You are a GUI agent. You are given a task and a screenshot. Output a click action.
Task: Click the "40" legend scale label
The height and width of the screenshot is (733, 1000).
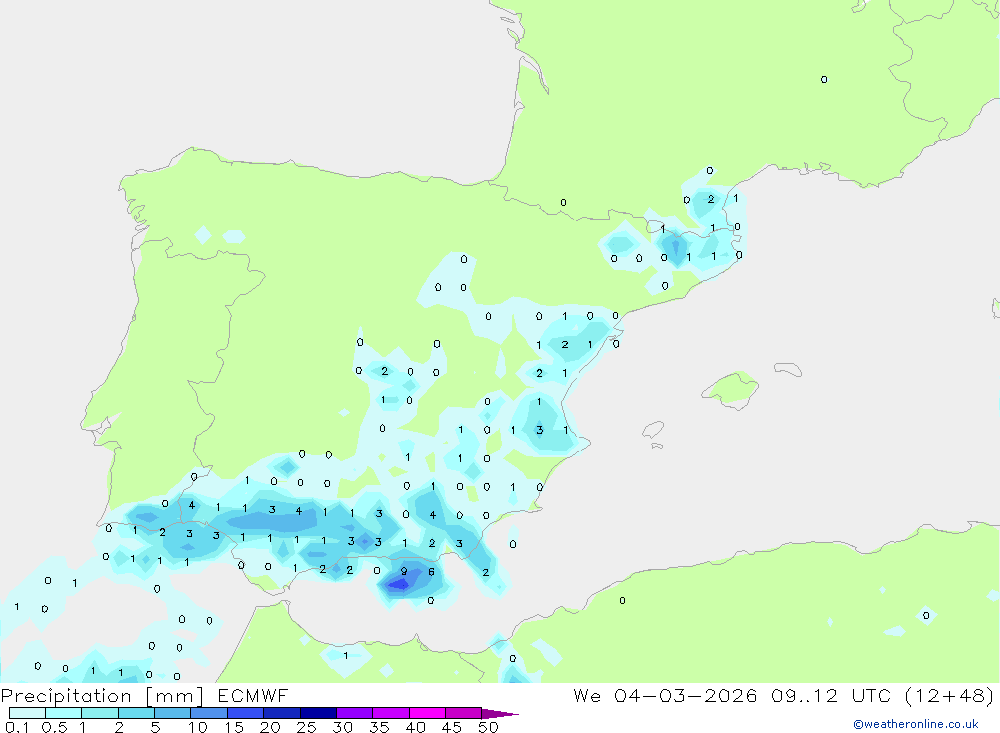pos(416,727)
